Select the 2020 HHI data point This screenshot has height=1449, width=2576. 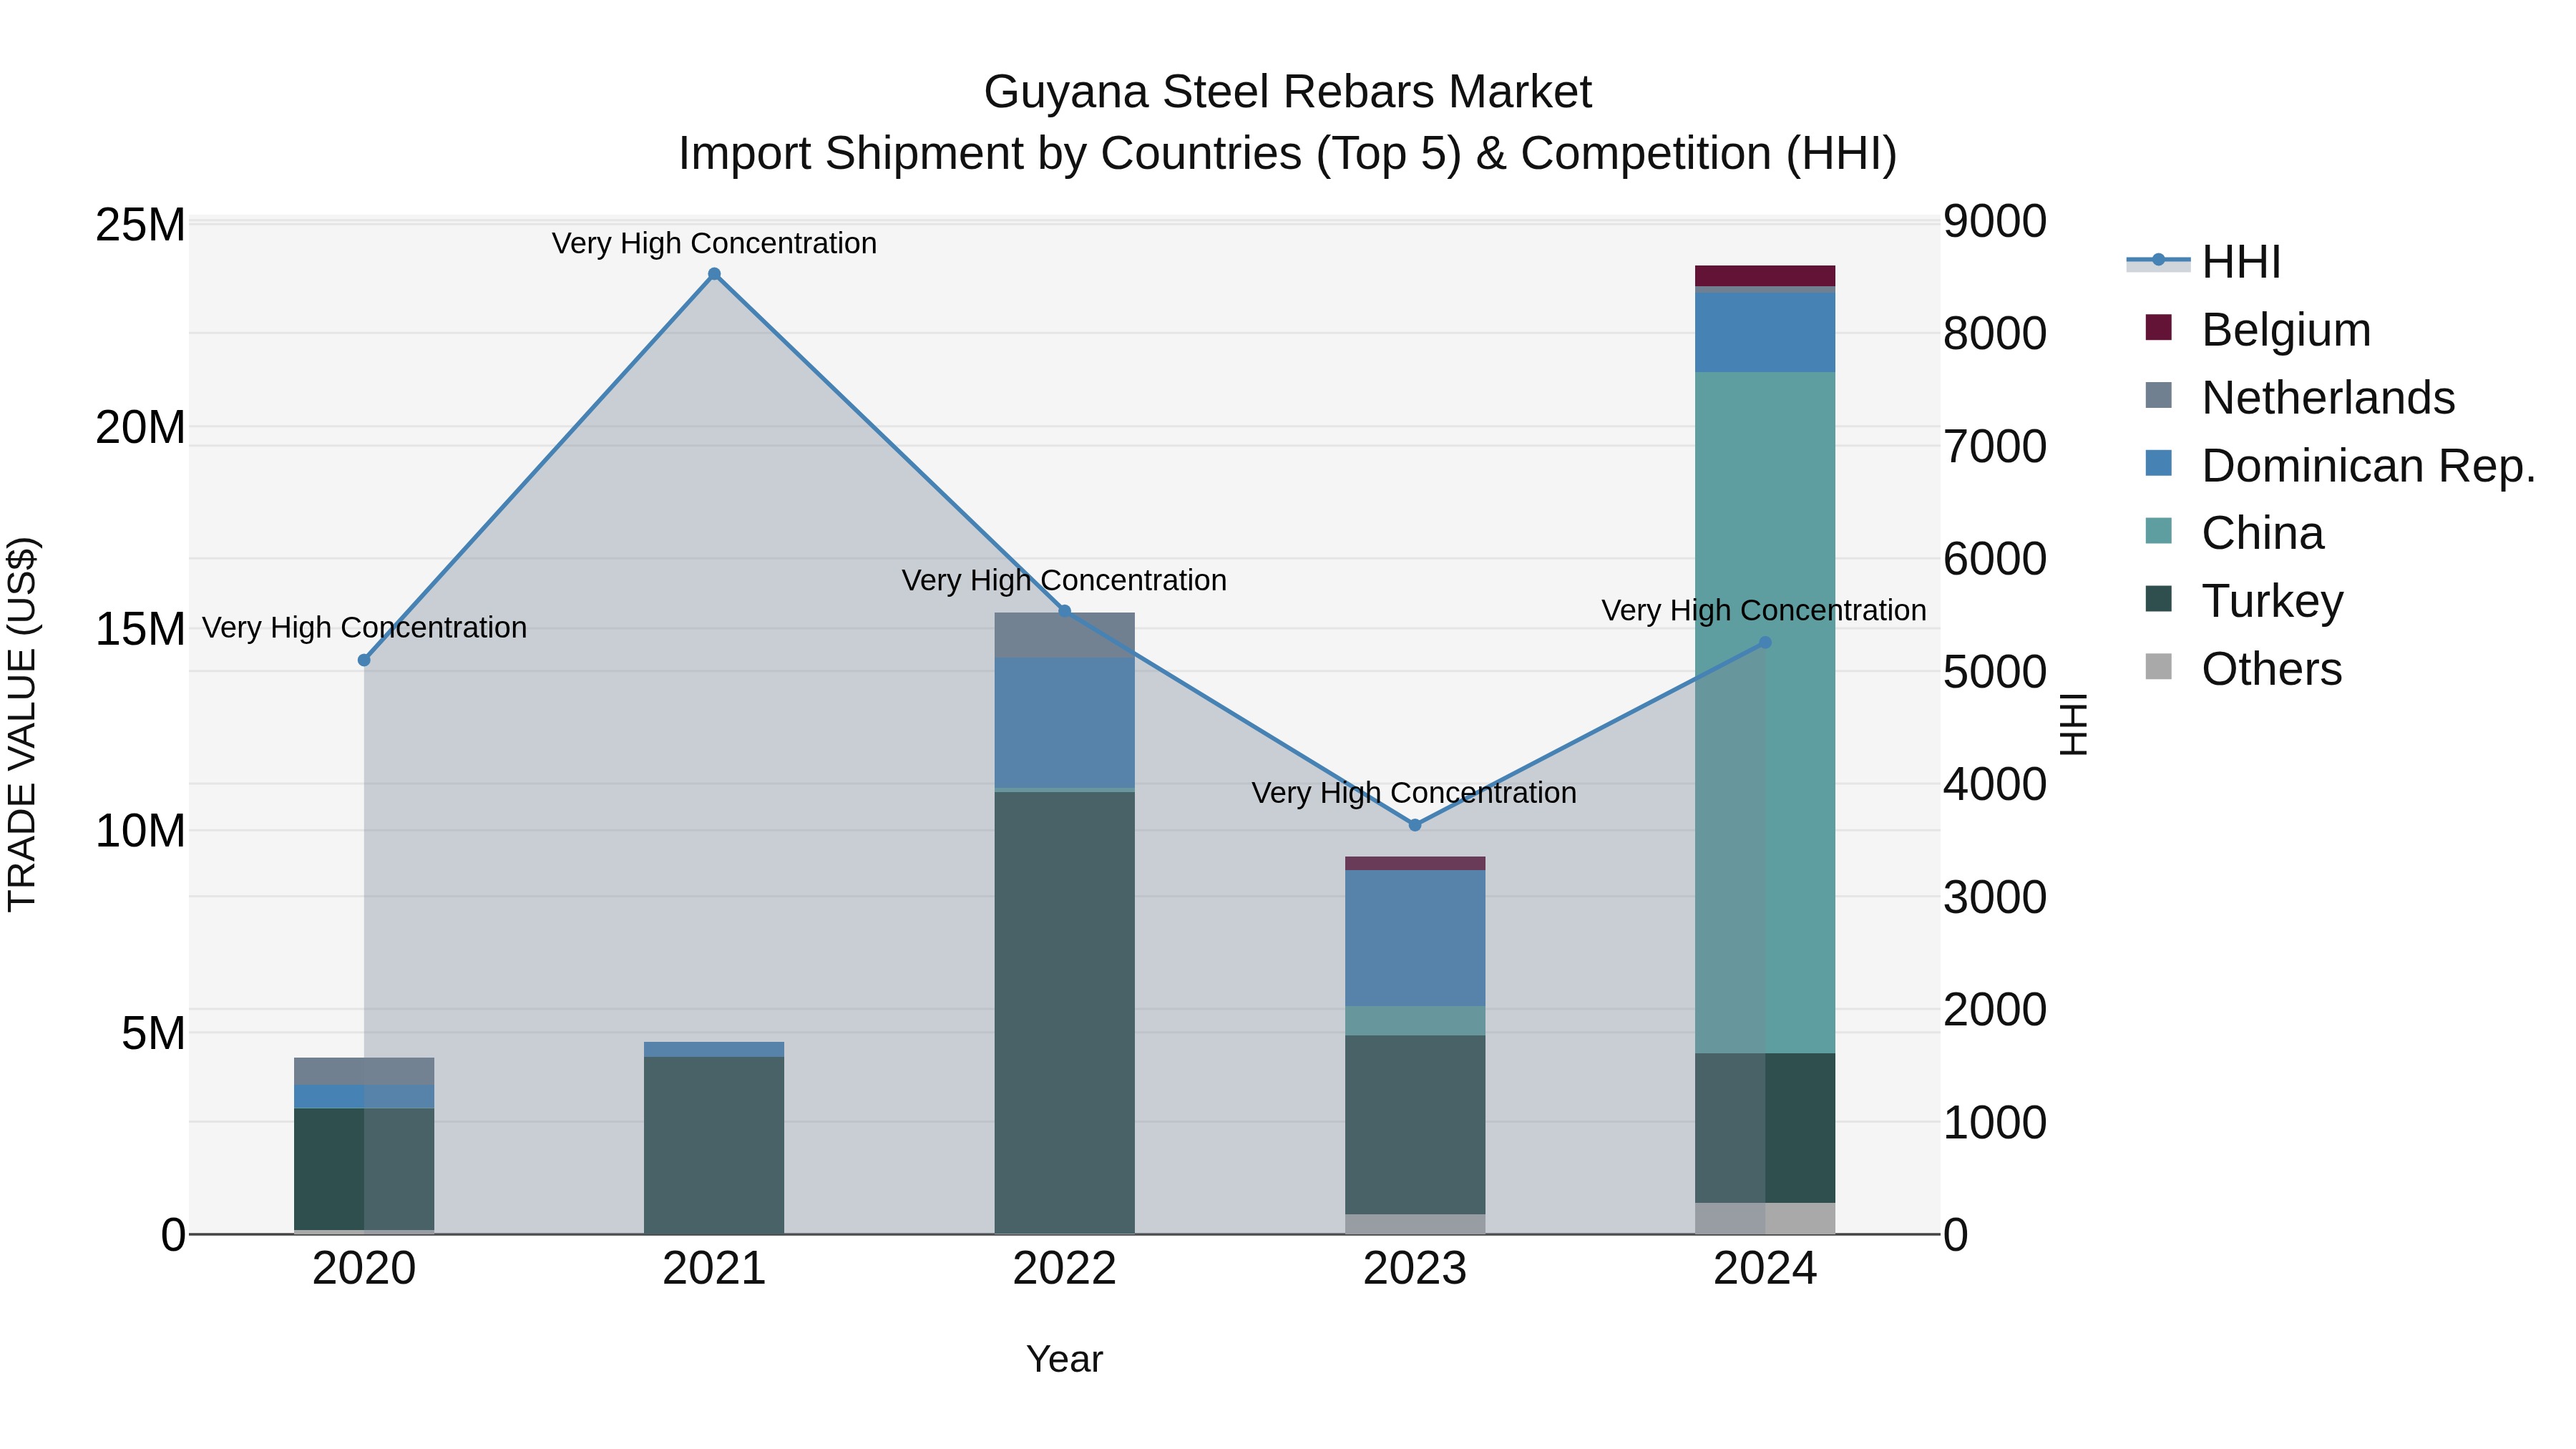364,660
